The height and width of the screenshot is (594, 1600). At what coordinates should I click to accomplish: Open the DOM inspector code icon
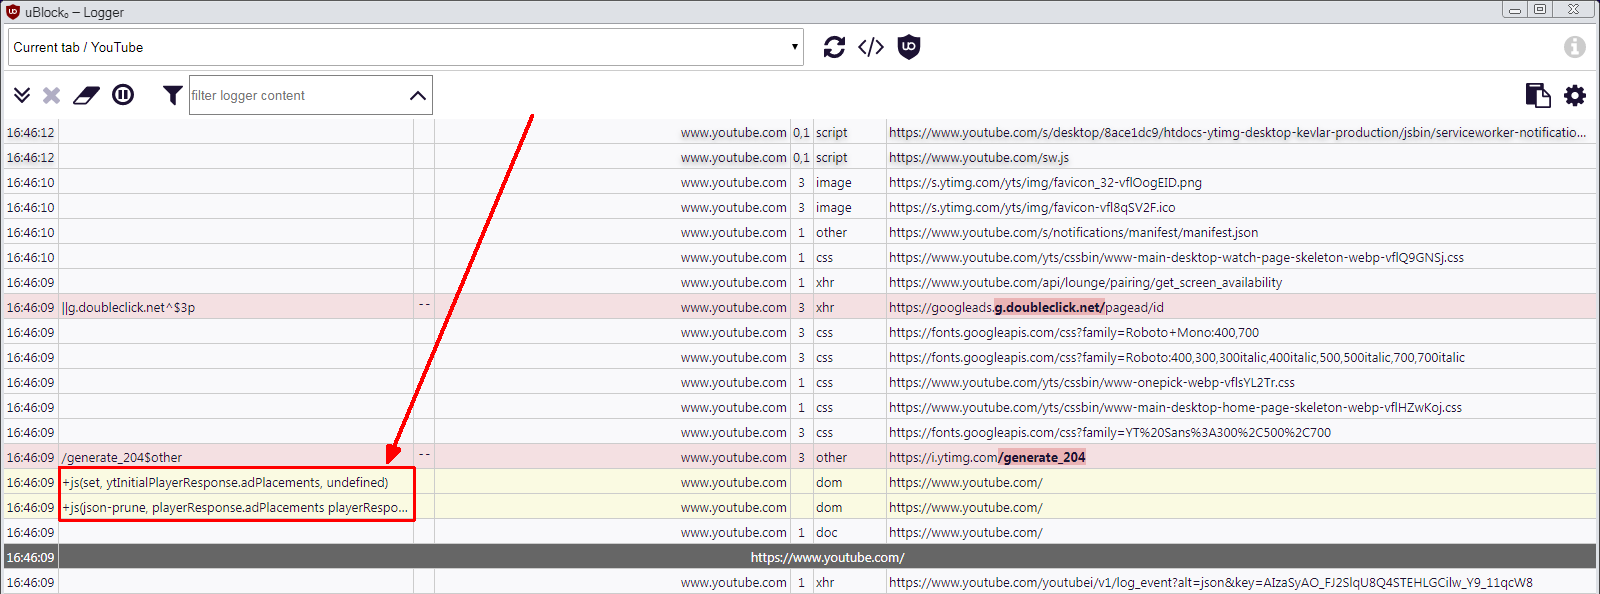click(x=871, y=47)
